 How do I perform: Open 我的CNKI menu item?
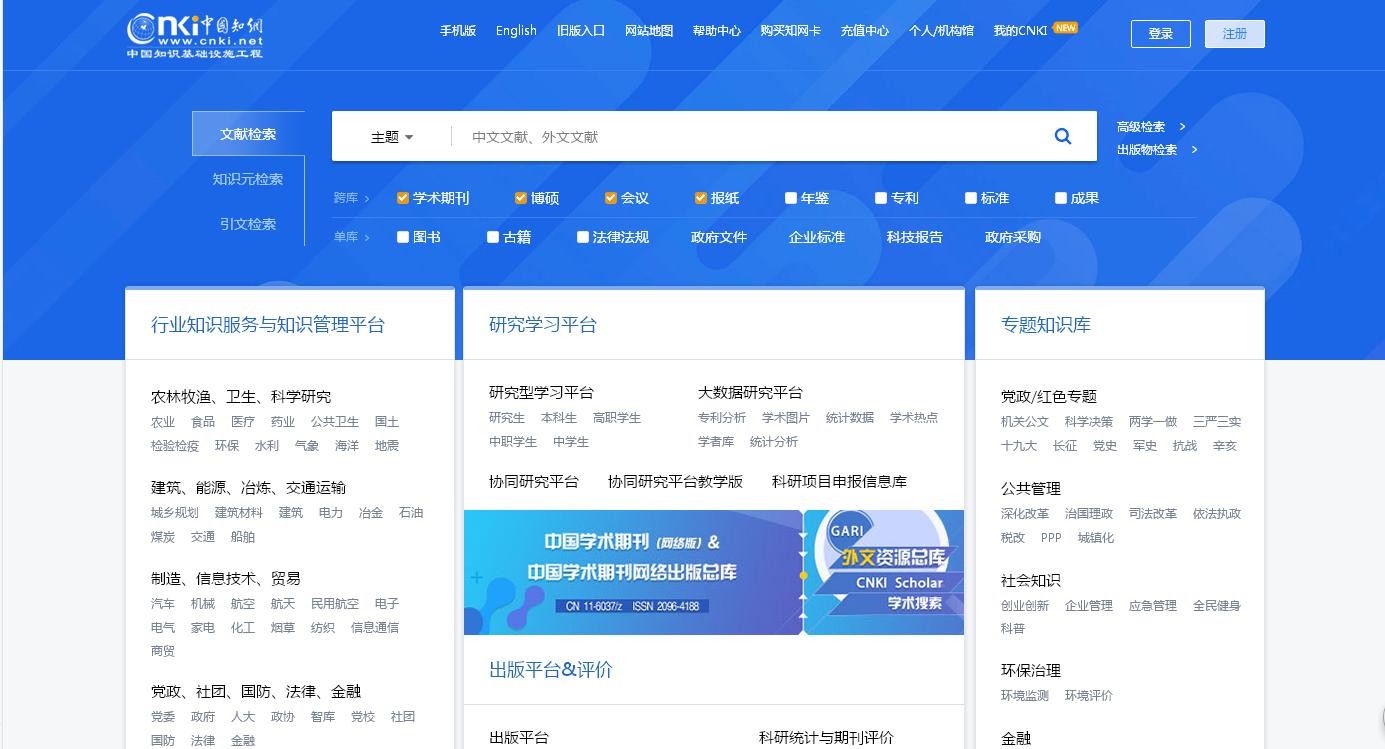[1020, 31]
